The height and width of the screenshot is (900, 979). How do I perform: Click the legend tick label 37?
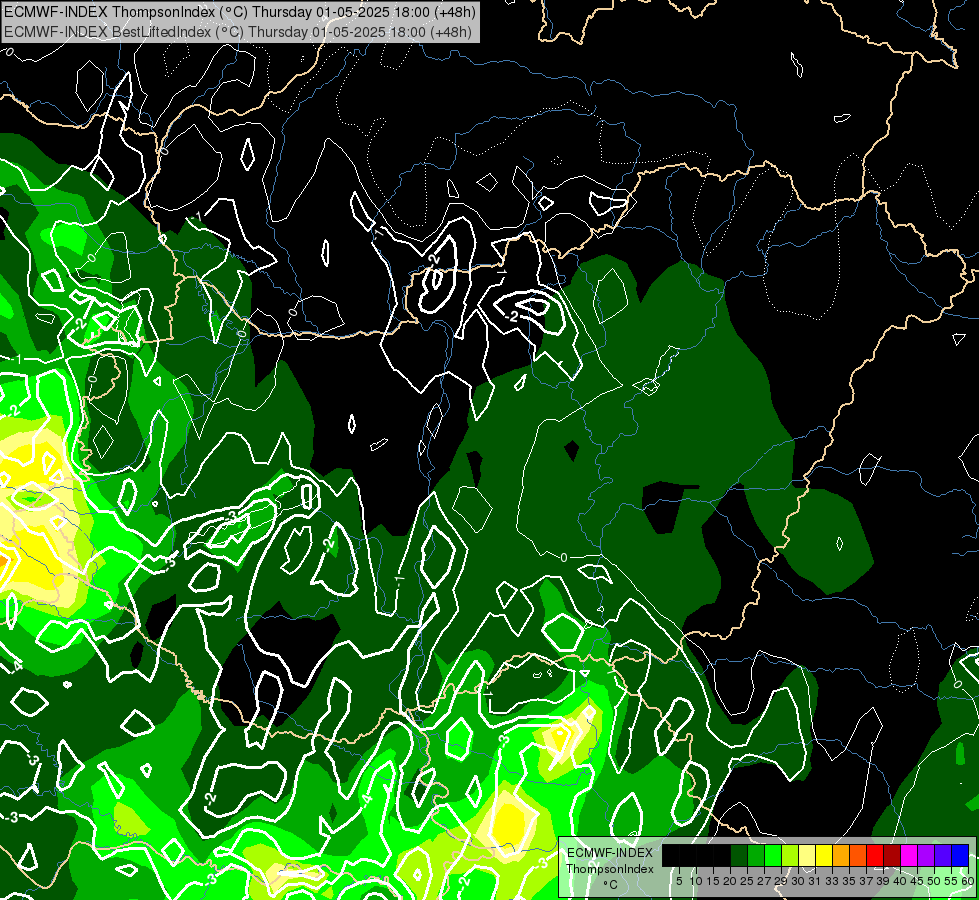[x=867, y=881]
